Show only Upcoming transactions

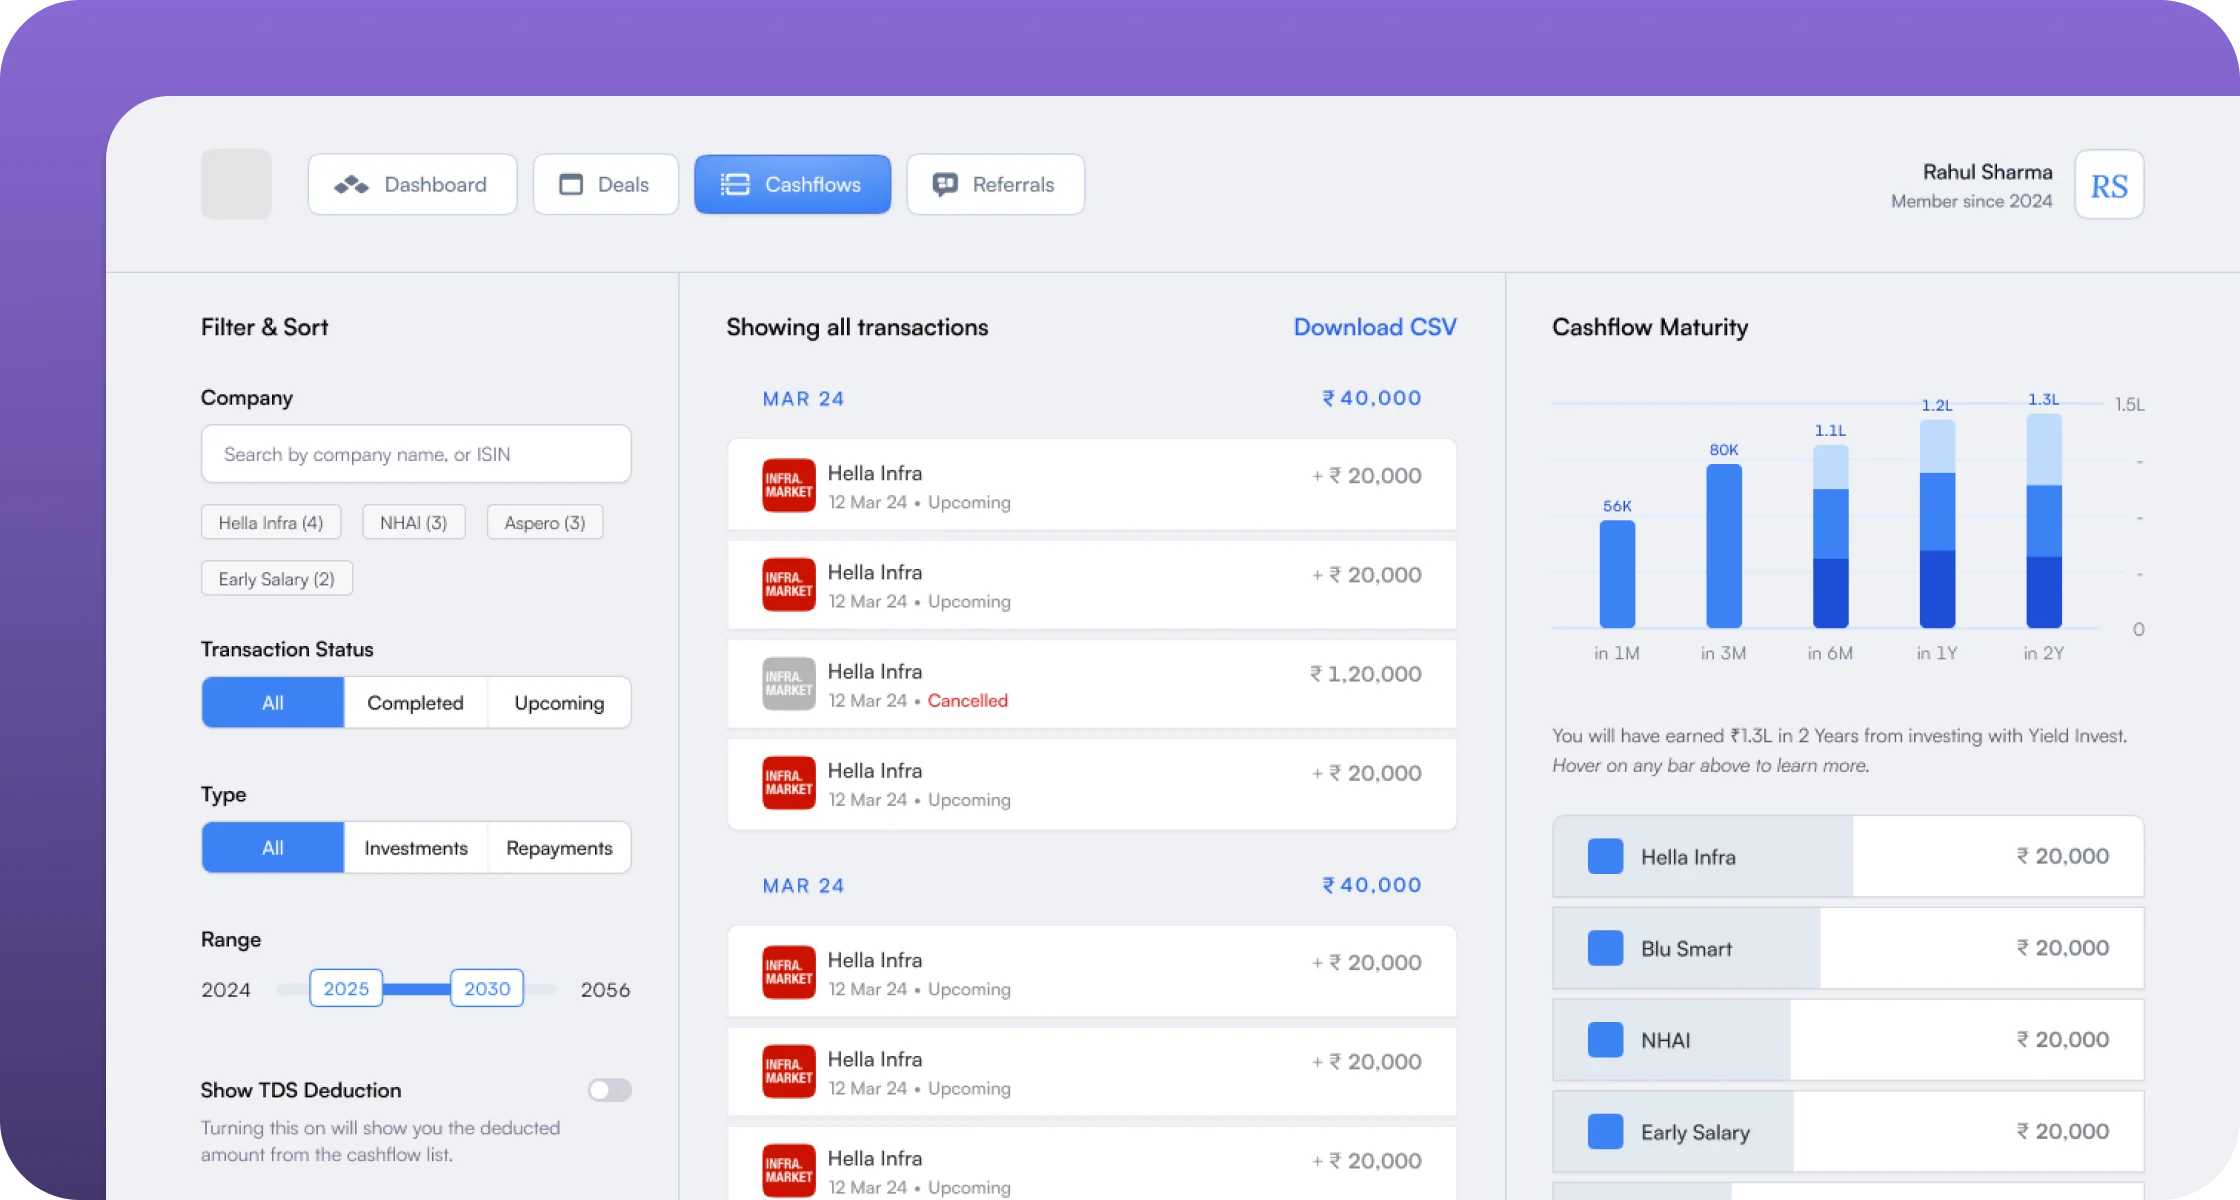(559, 702)
